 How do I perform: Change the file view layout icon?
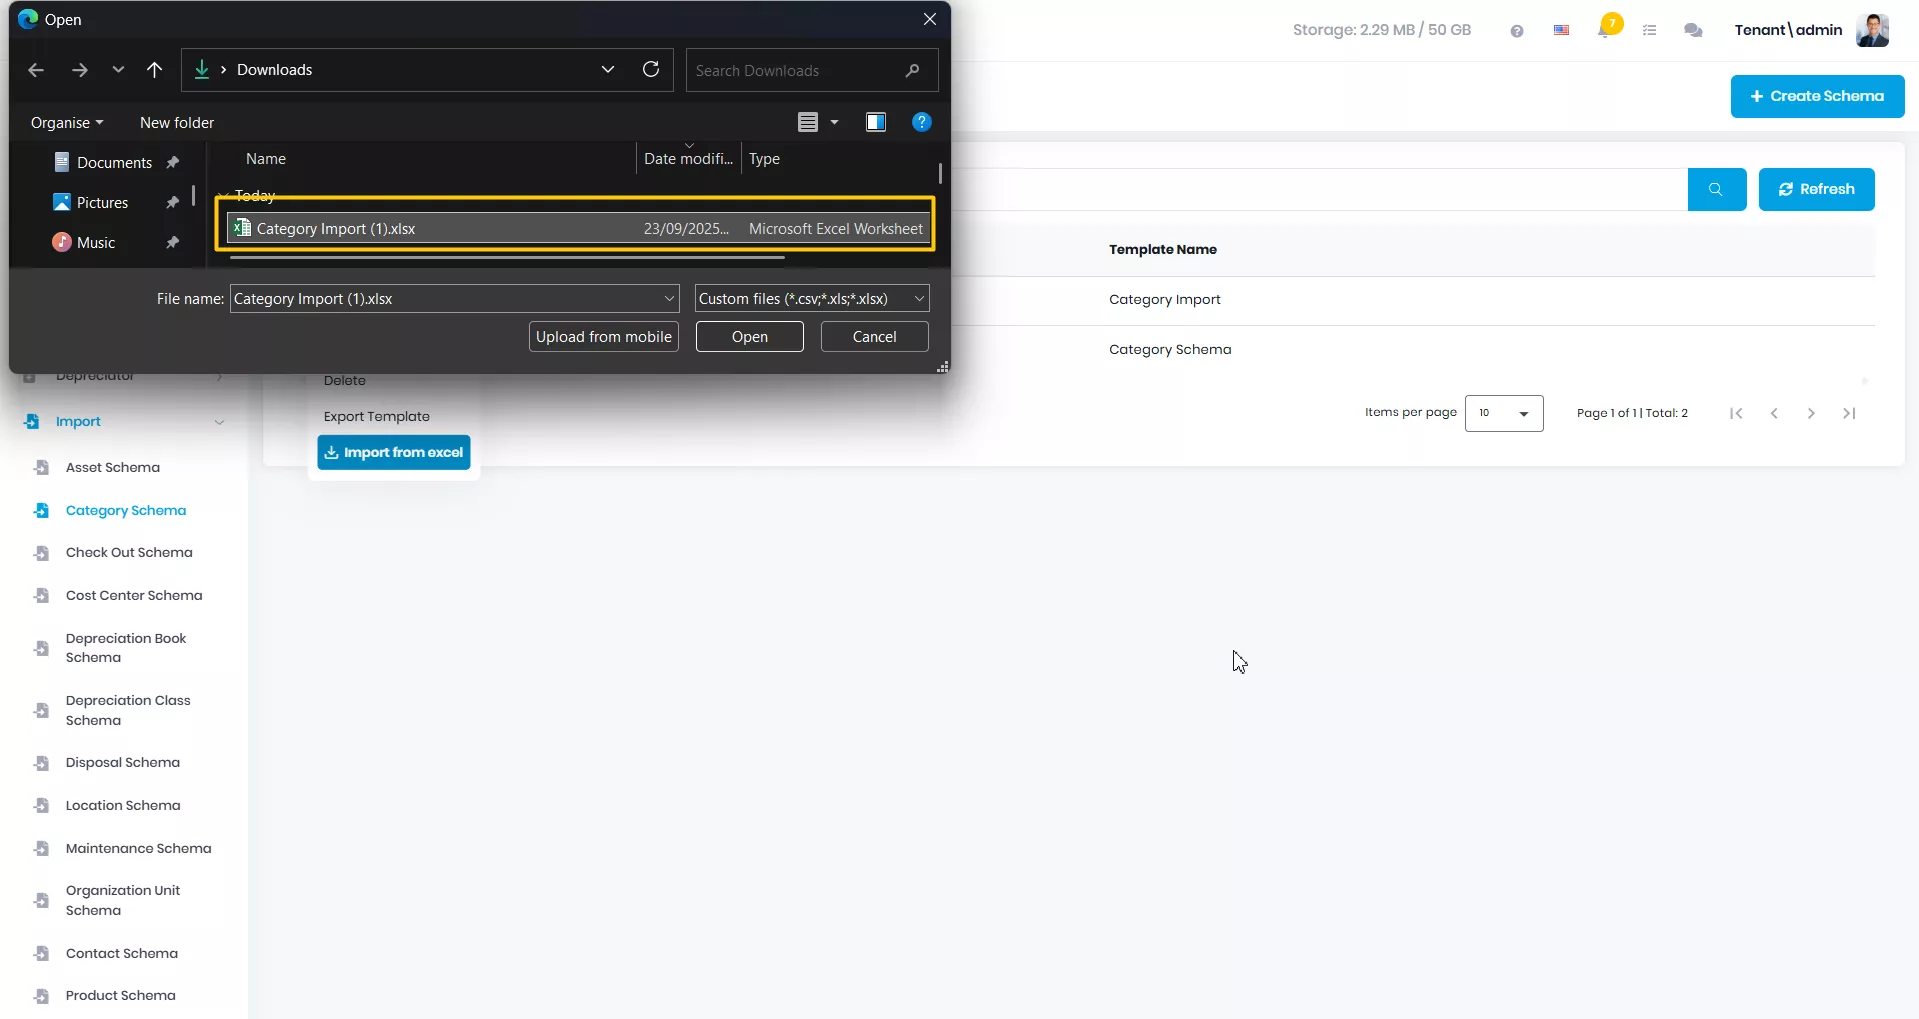point(808,122)
